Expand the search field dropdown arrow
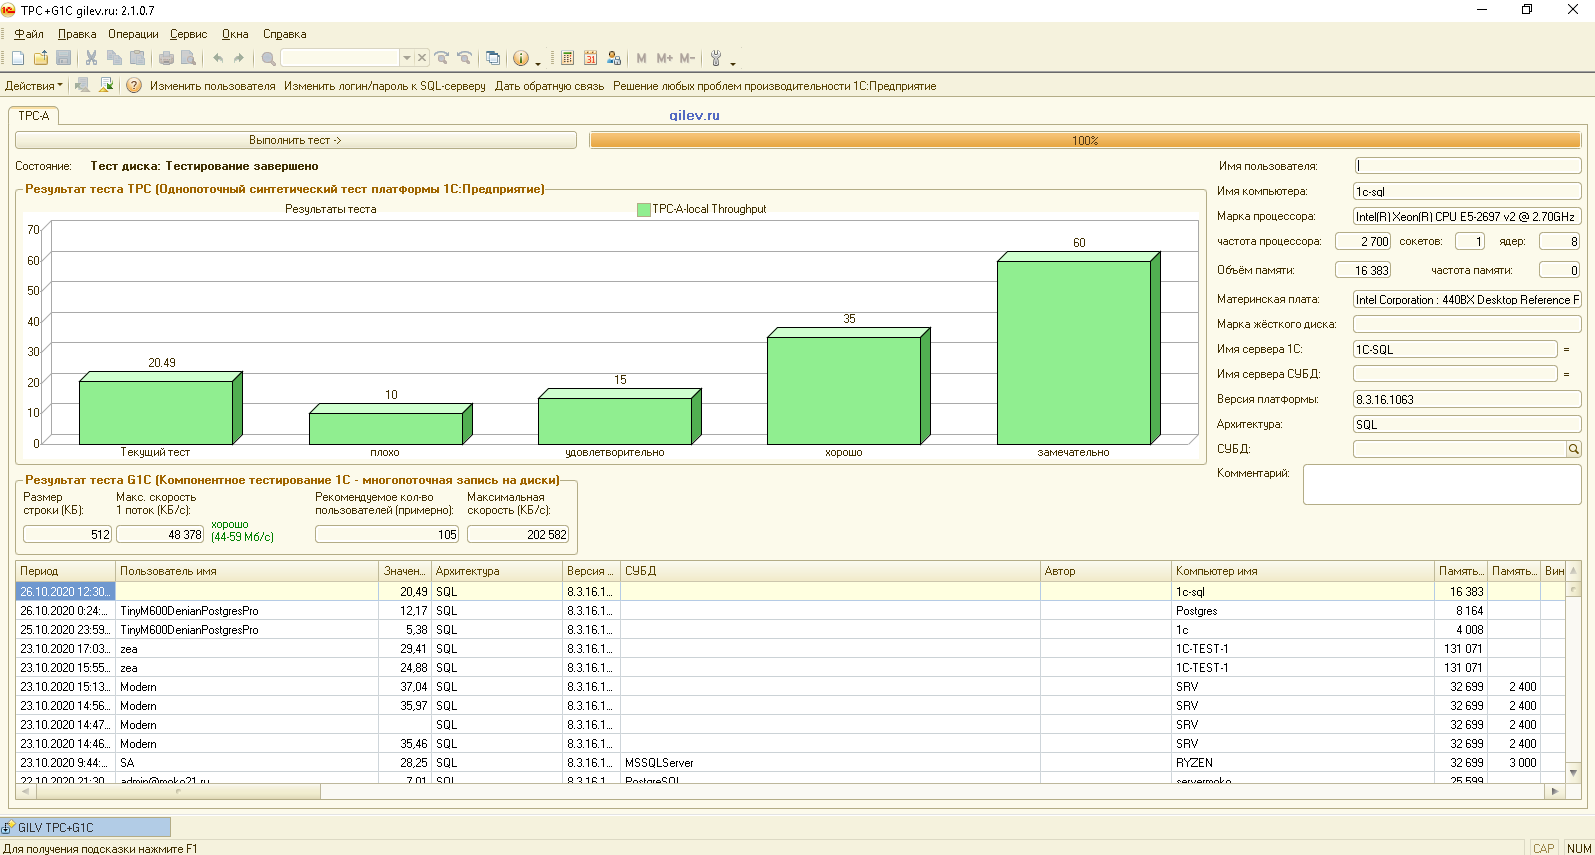1595x855 pixels. pos(407,58)
